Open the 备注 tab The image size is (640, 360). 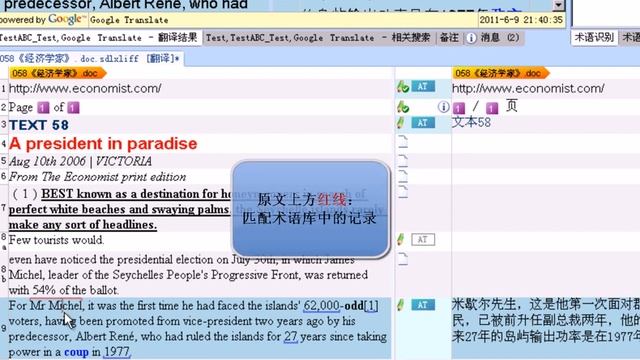(449, 38)
